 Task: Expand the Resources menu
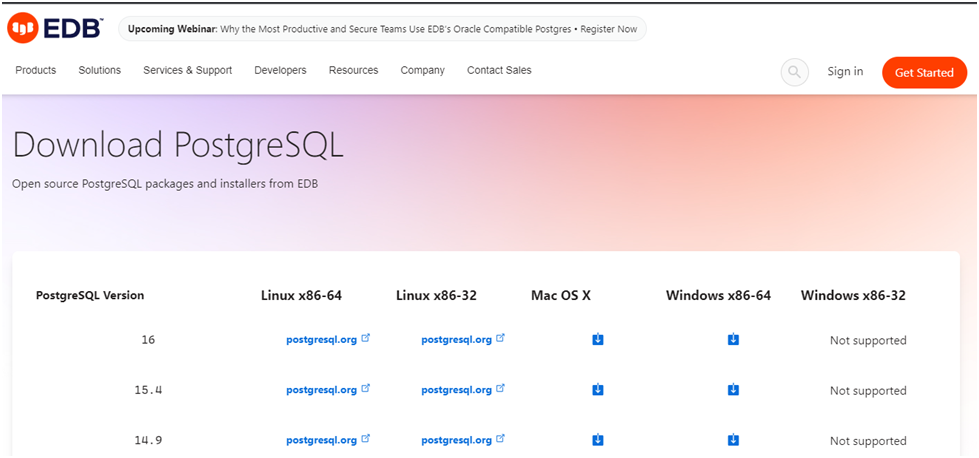tap(353, 71)
